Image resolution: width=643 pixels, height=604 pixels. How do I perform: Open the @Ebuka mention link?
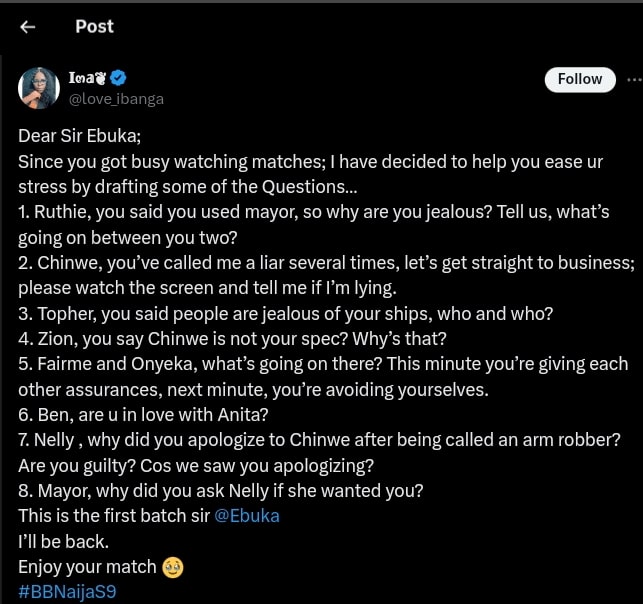pos(247,516)
